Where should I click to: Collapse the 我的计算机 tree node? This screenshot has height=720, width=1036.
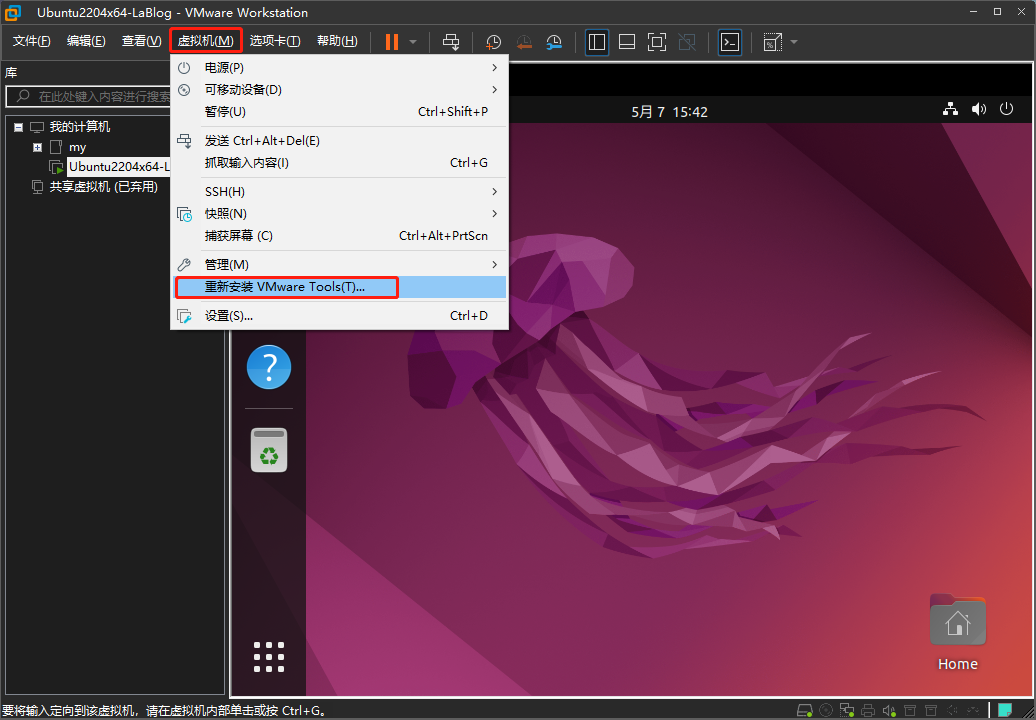[18, 127]
